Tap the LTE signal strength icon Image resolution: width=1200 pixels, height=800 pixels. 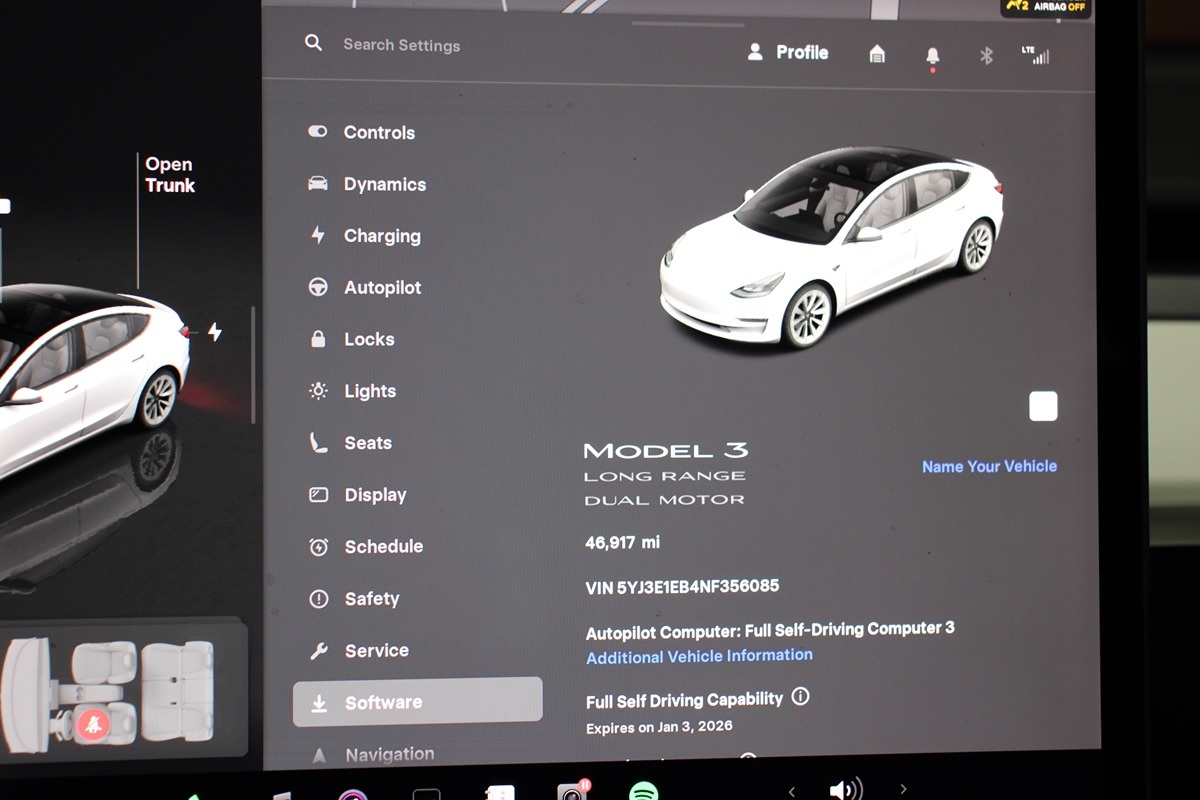click(1036, 55)
